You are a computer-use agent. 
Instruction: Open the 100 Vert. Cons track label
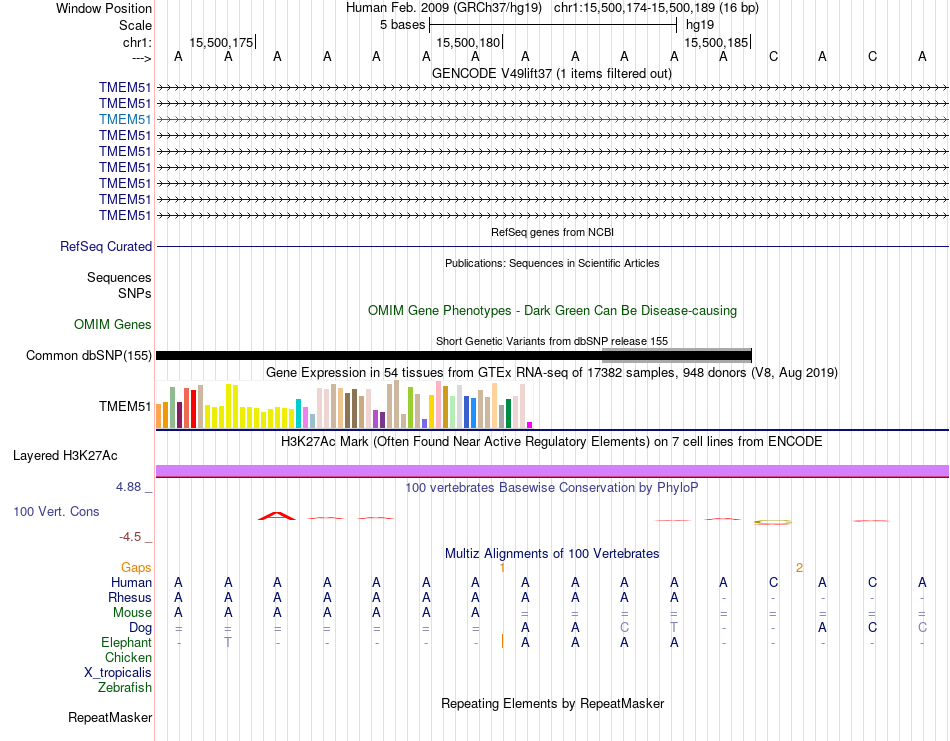click(56, 511)
